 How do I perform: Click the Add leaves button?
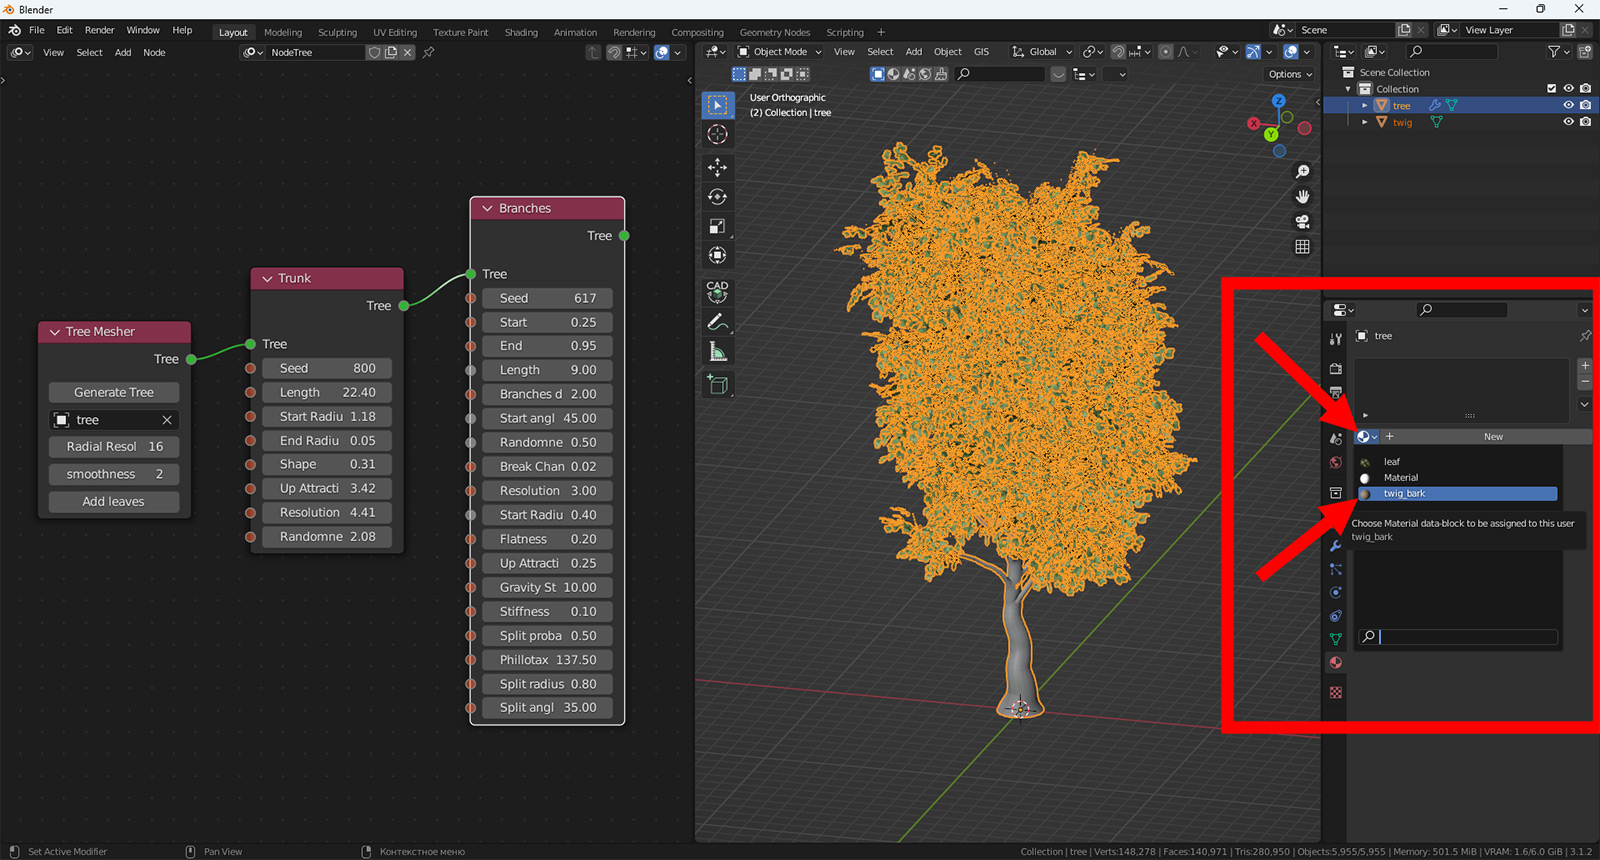pos(114,502)
